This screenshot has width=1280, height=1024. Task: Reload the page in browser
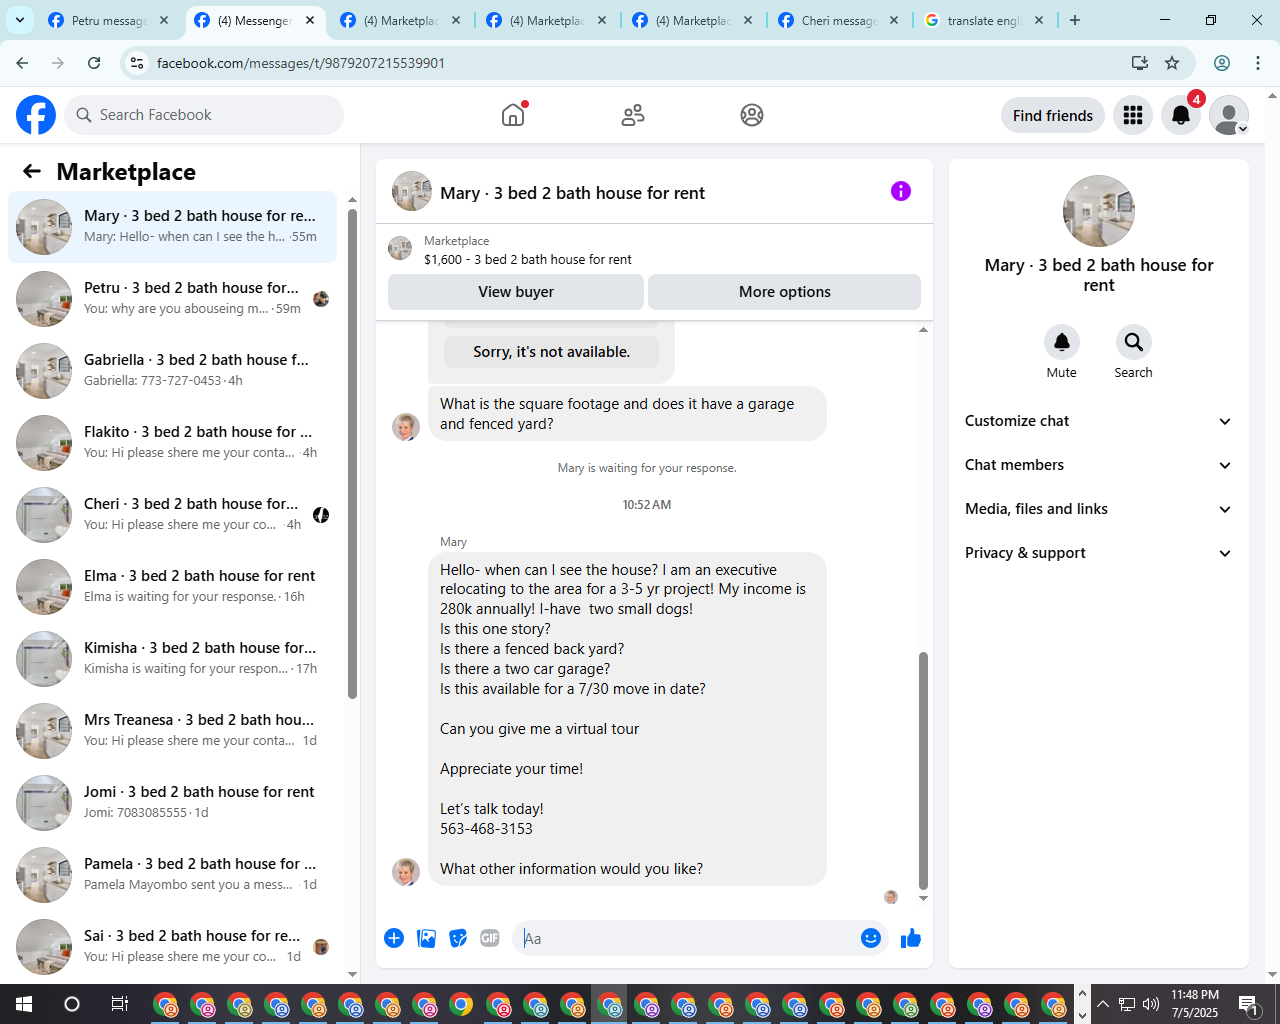(94, 63)
